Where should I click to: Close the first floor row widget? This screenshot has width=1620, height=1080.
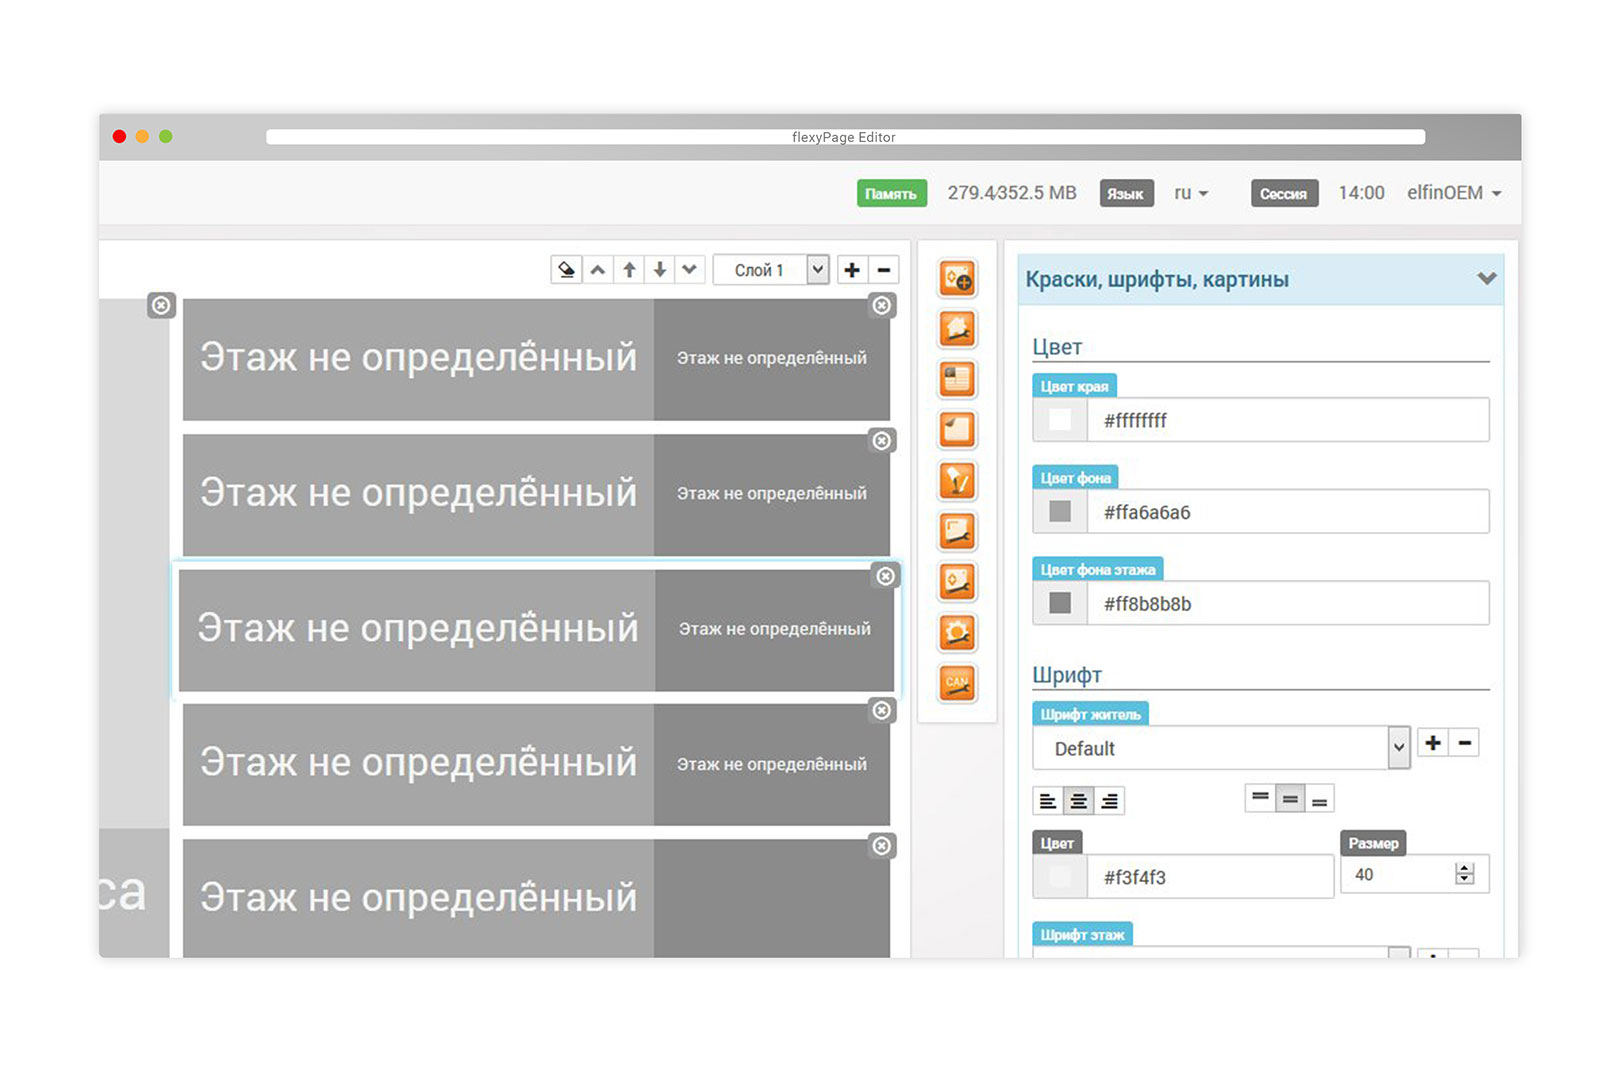pos(882,305)
